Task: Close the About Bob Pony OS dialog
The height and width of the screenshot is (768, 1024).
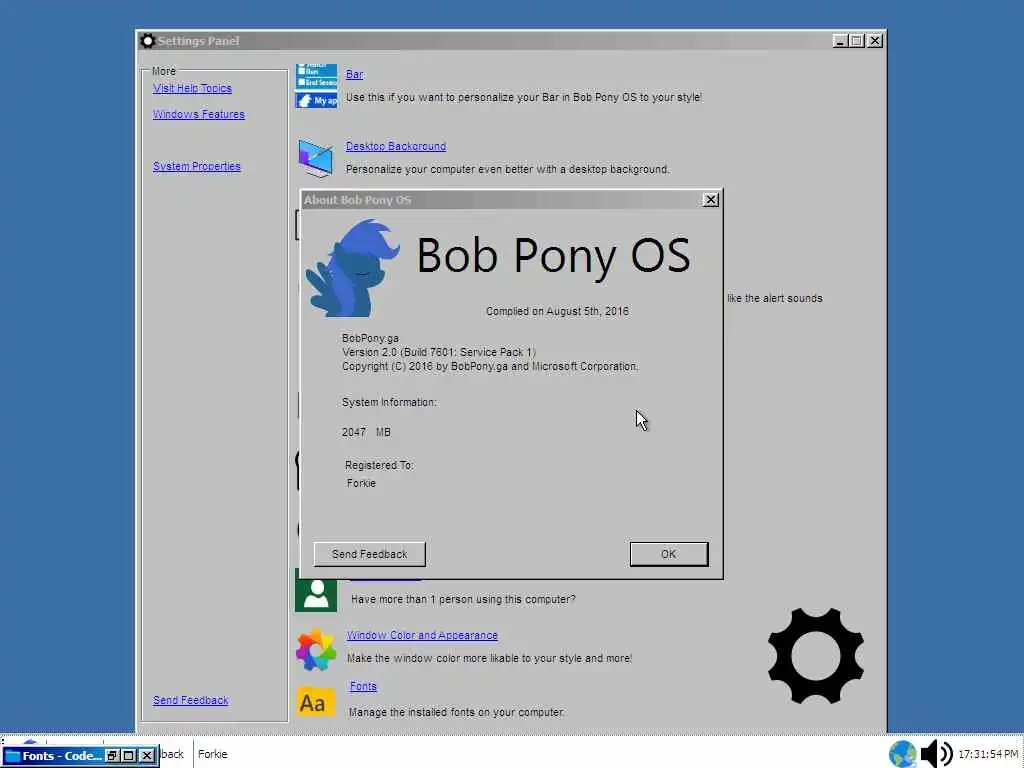Action: [x=711, y=200]
